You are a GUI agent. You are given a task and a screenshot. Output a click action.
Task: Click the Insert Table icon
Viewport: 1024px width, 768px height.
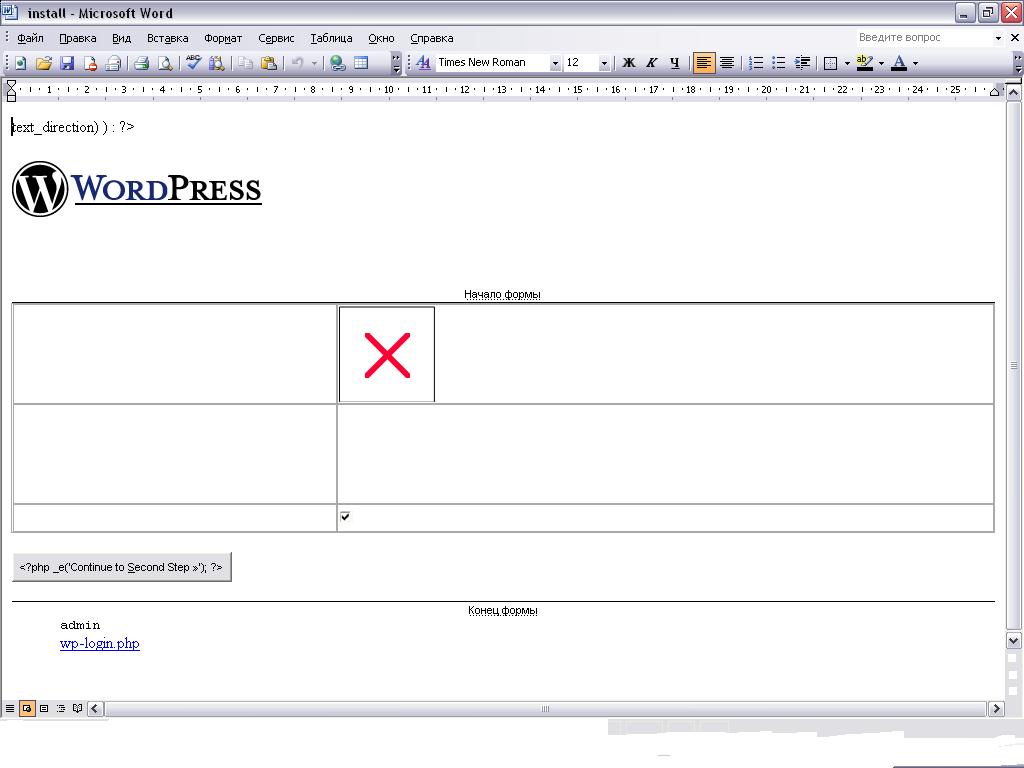[361, 63]
